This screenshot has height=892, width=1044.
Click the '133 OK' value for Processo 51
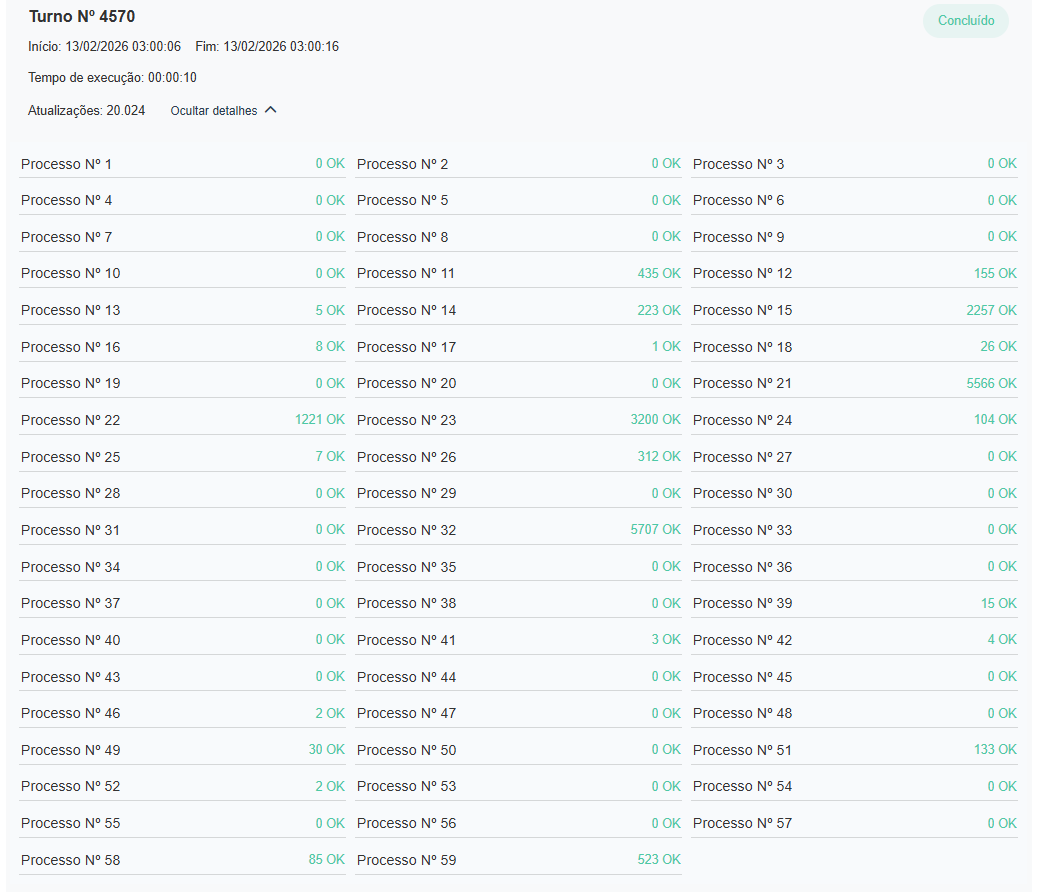[995, 750]
